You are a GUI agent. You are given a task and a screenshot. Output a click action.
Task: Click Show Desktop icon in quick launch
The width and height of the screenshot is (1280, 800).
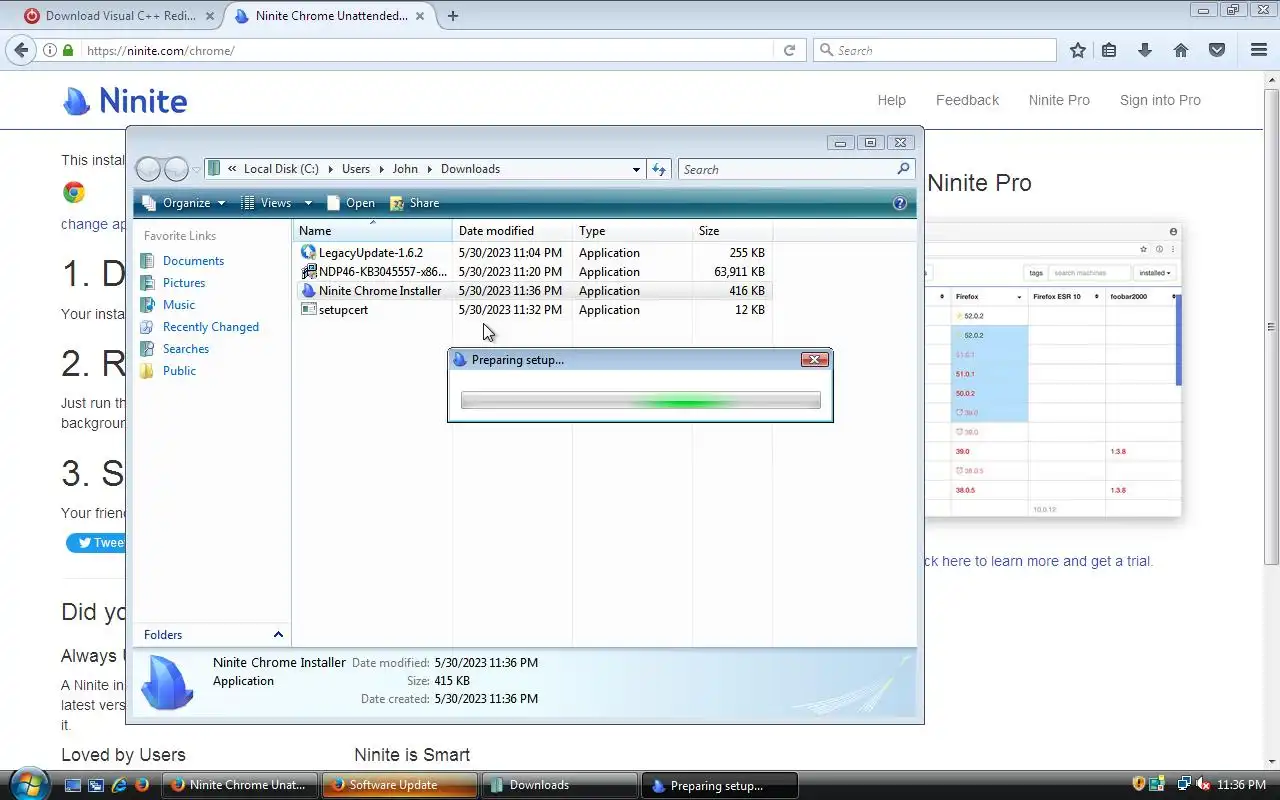tap(73, 785)
